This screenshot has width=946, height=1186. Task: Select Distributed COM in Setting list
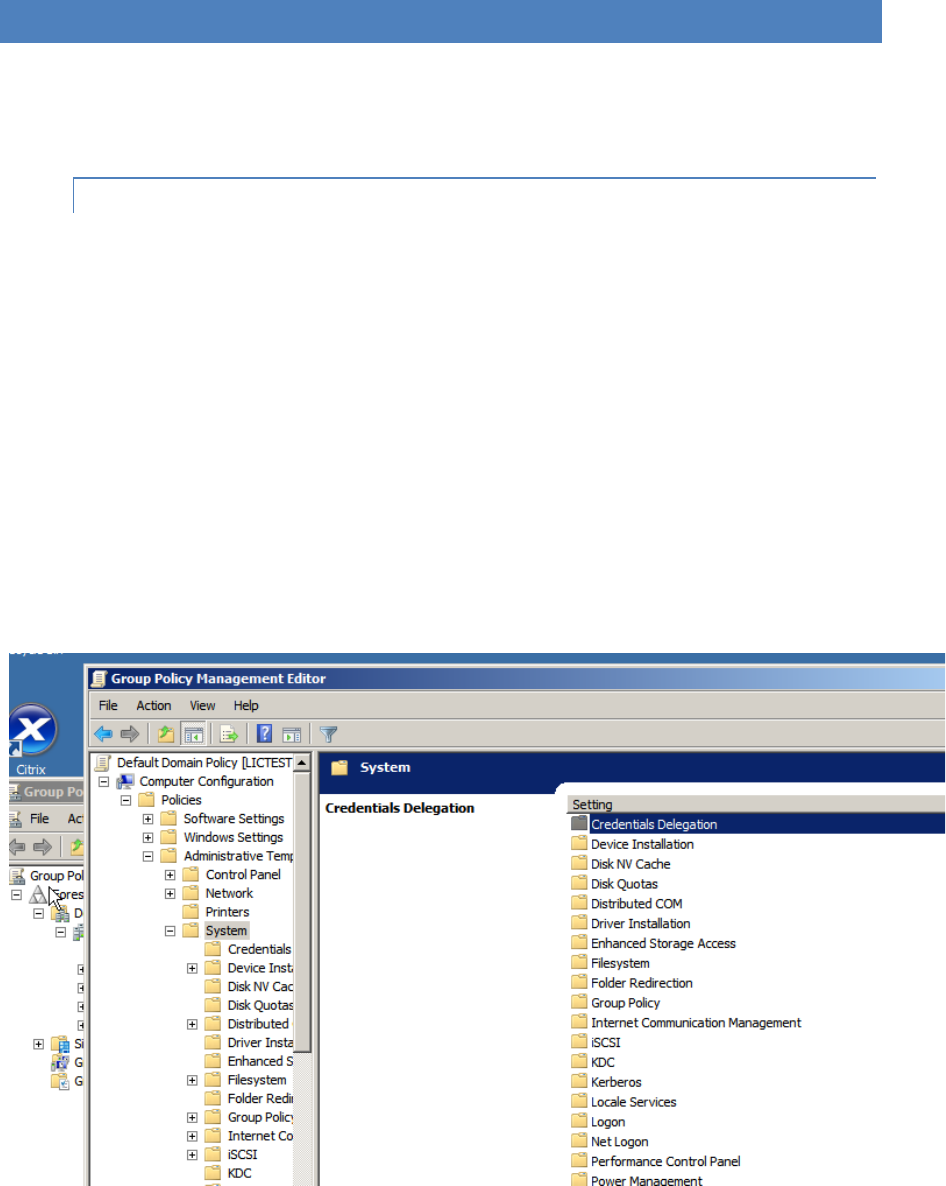(637, 903)
